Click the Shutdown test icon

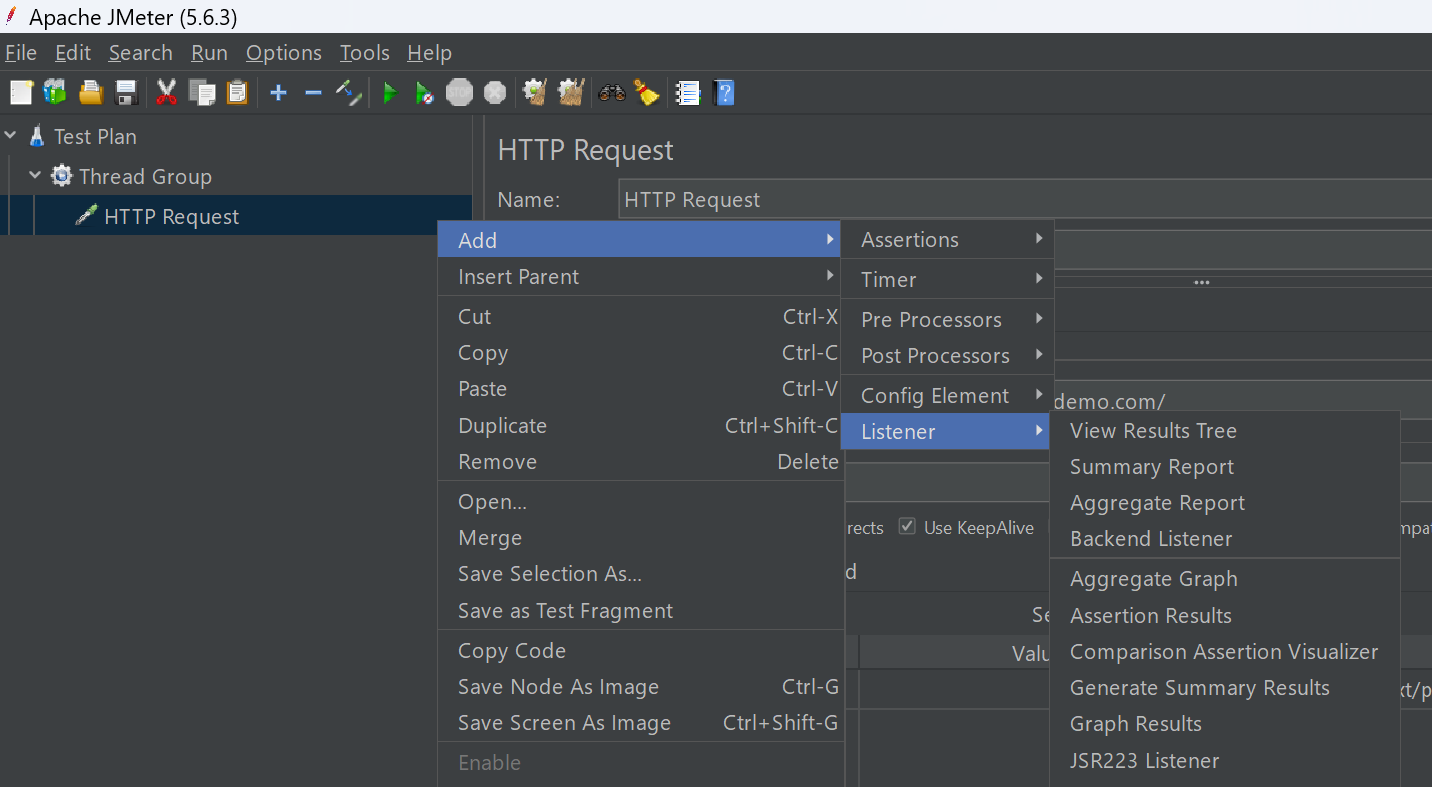[495, 93]
